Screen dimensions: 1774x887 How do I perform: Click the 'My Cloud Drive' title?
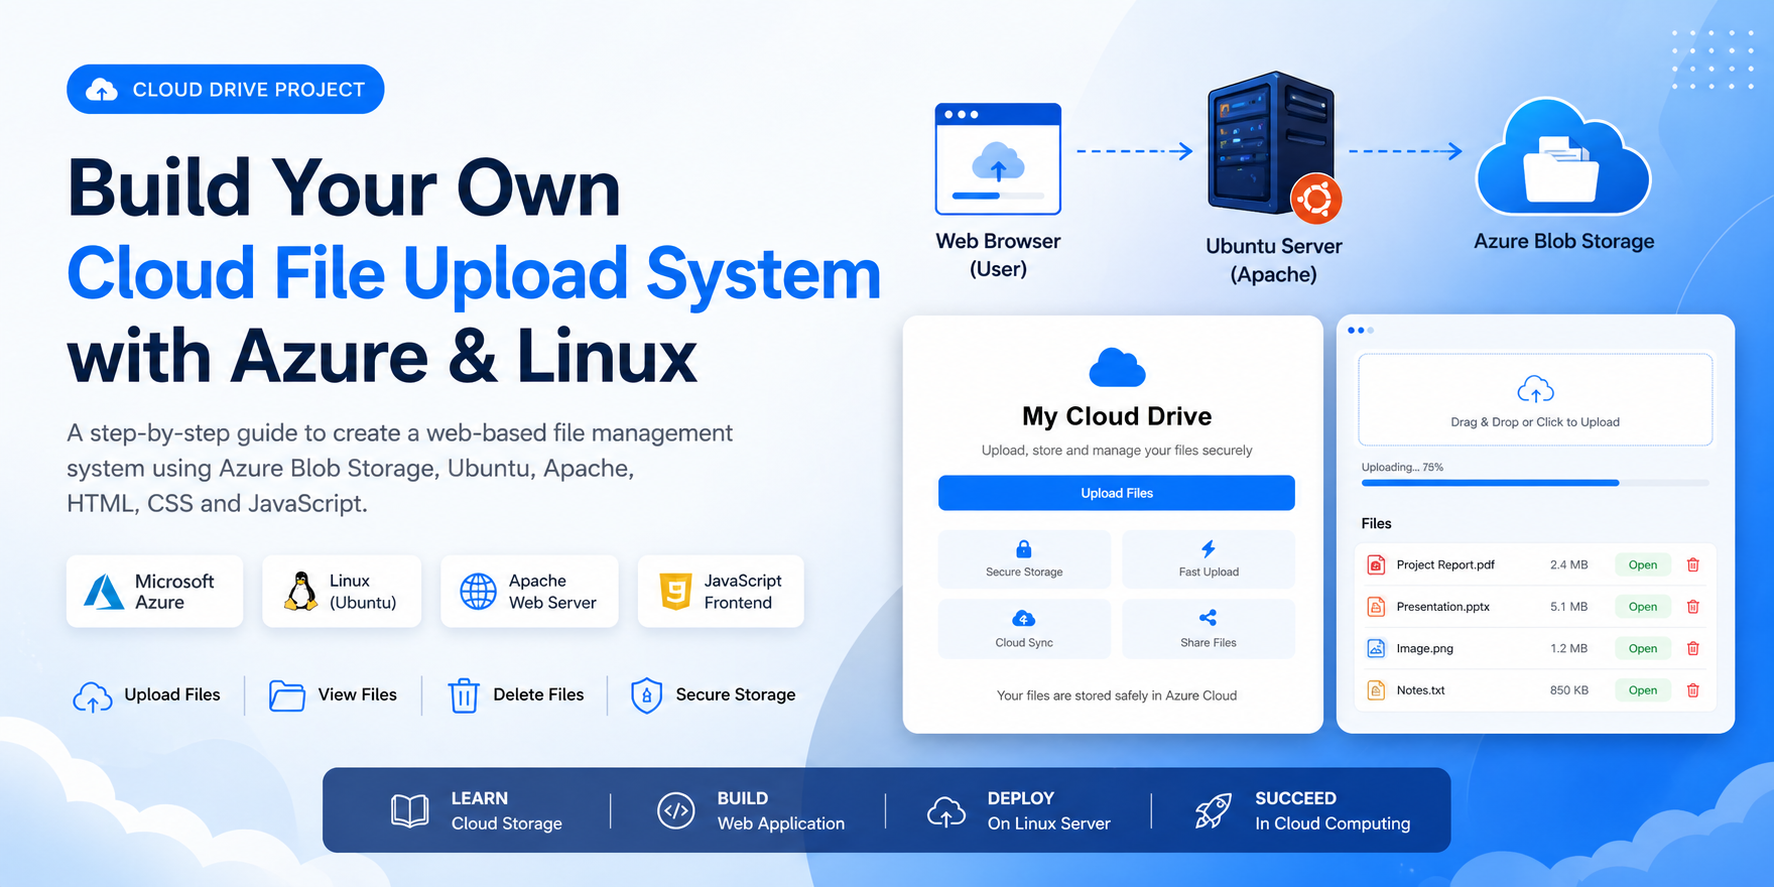coord(1116,416)
